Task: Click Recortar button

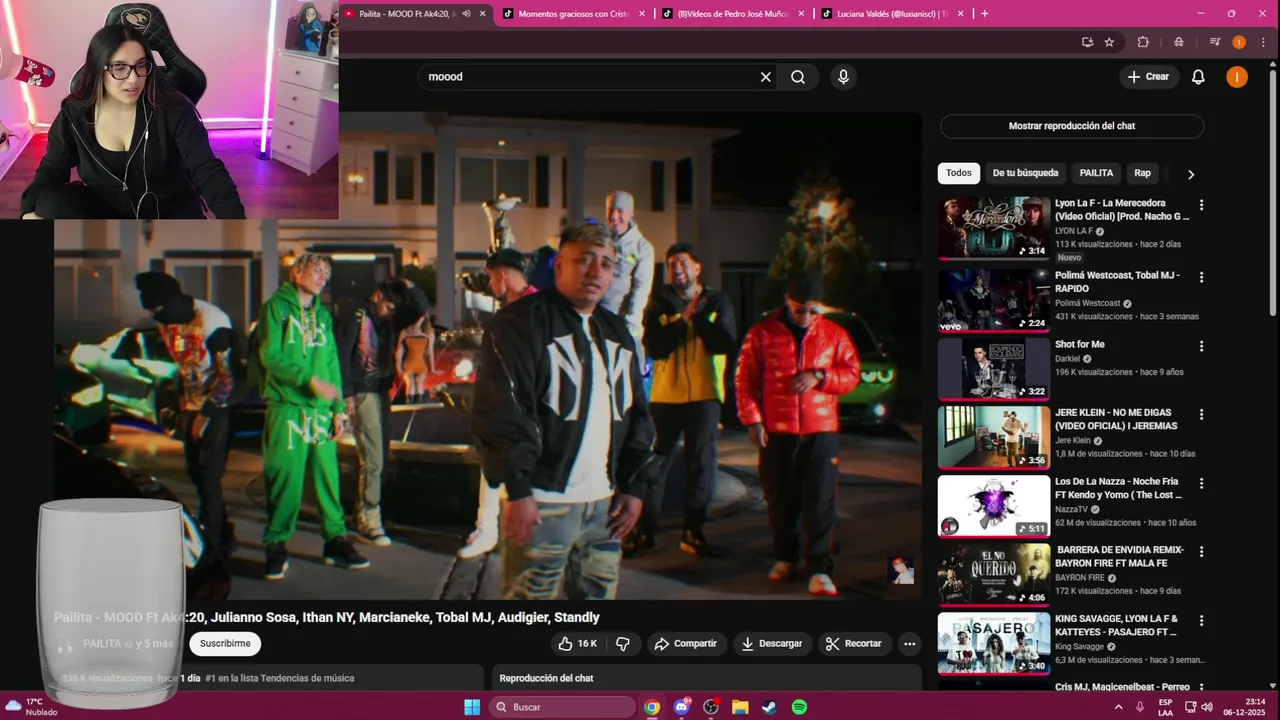Action: point(853,644)
